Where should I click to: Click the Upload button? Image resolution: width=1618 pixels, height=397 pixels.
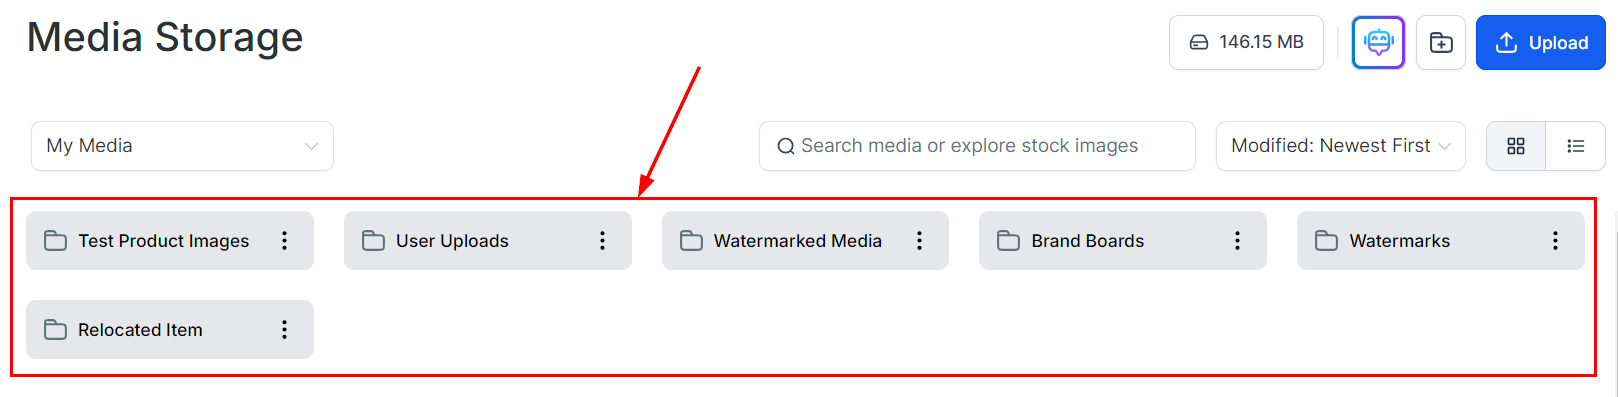[x=1540, y=42]
